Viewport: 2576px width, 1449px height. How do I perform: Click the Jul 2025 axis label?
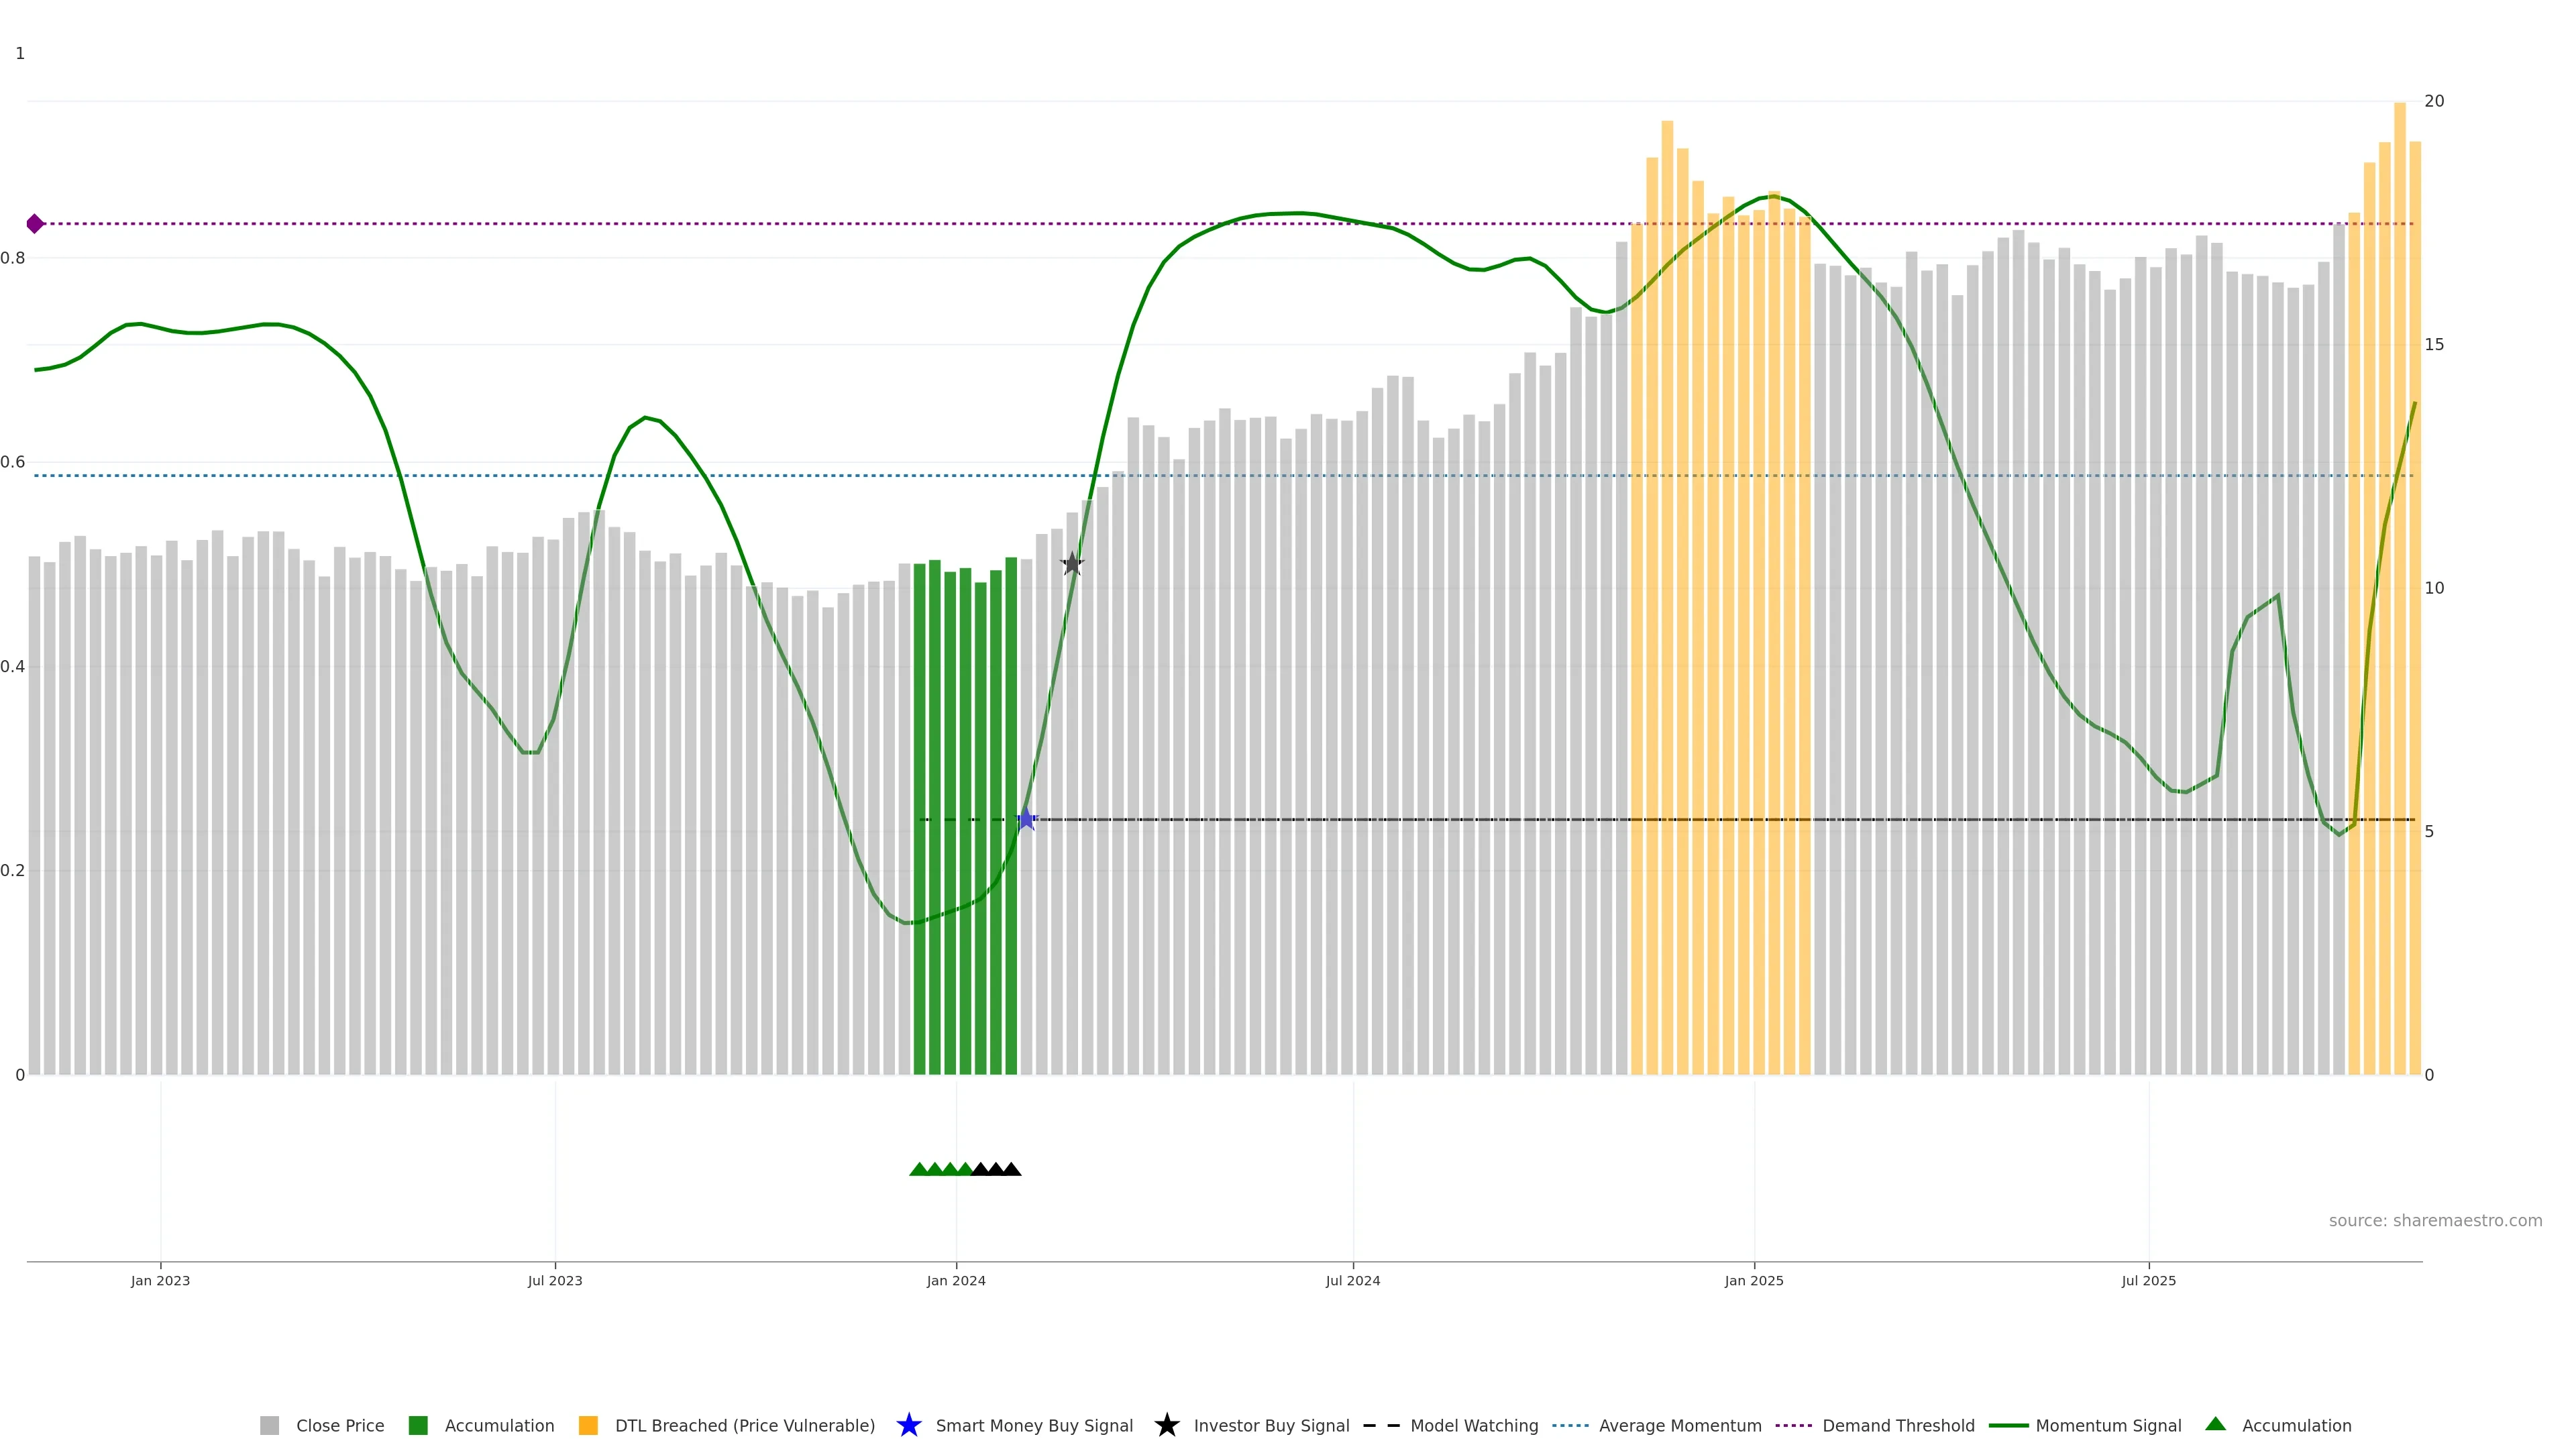(2148, 1280)
